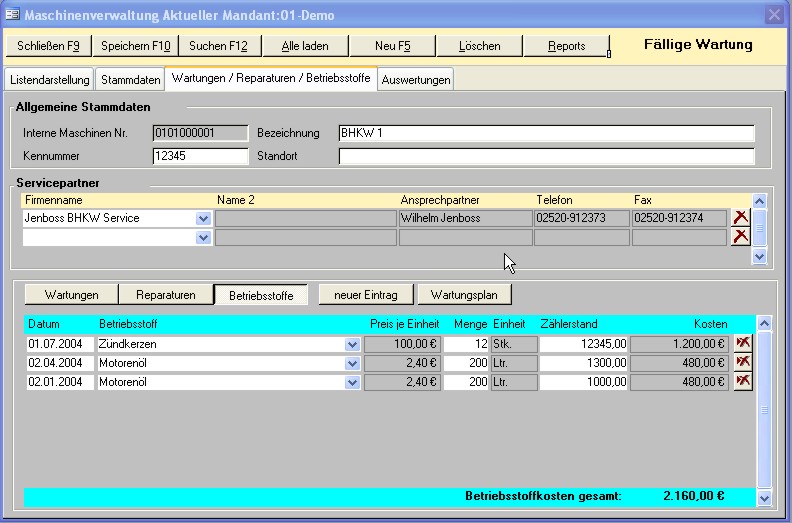Click the Telefon field 02520-912373

[x=581, y=218]
